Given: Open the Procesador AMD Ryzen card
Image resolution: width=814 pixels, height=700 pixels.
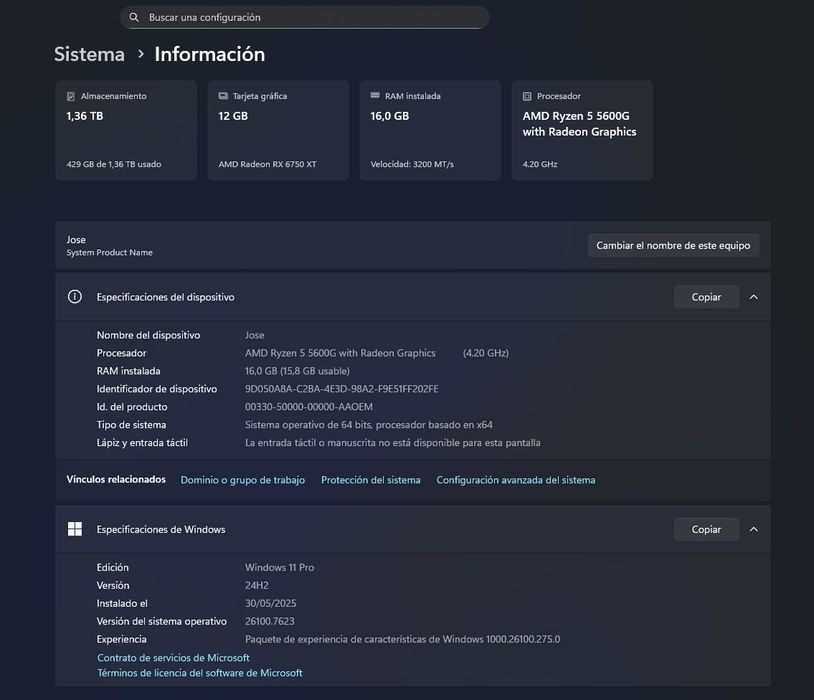Looking at the screenshot, I should [582, 130].
